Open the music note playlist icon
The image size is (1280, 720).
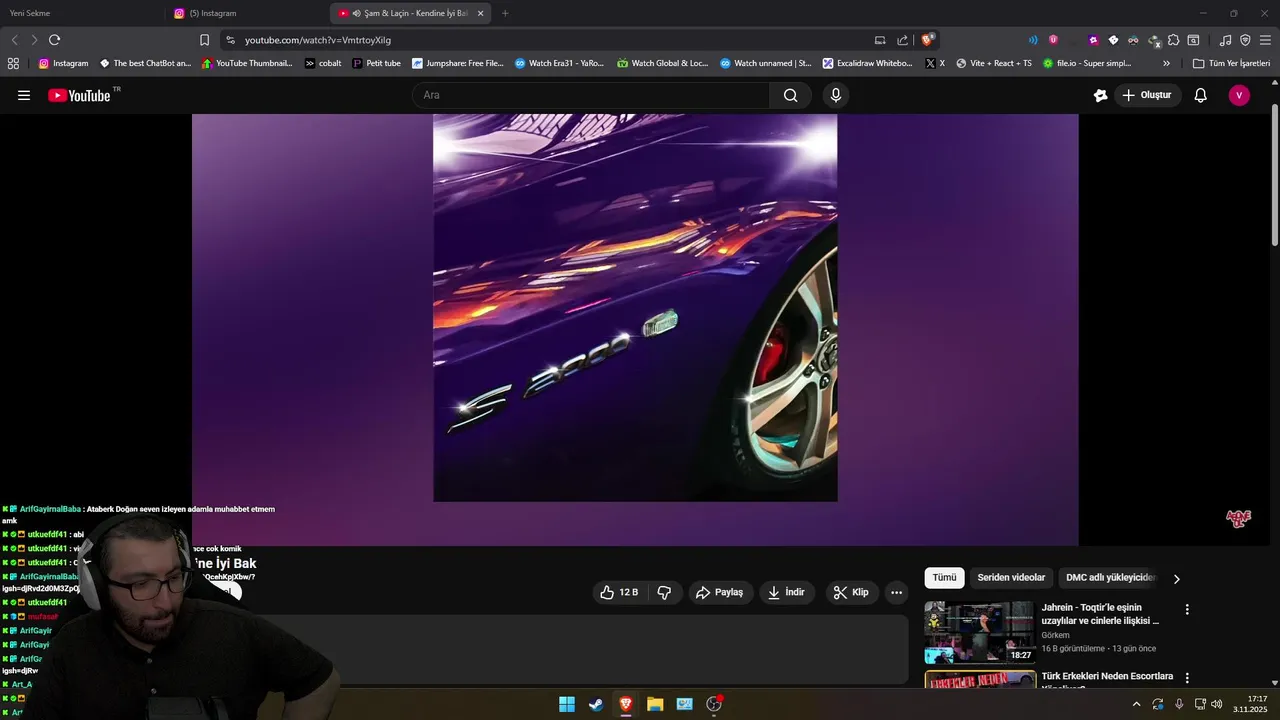tap(1226, 40)
